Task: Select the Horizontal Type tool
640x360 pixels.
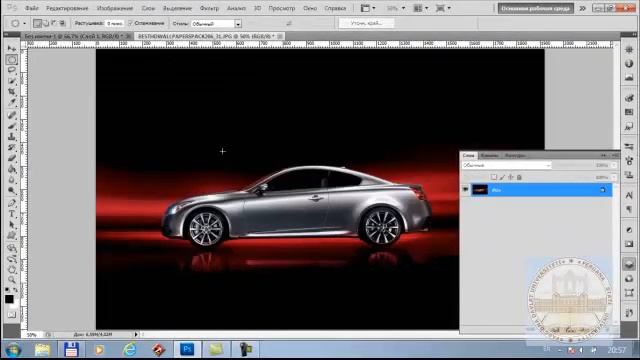Action: pos(12,214)
